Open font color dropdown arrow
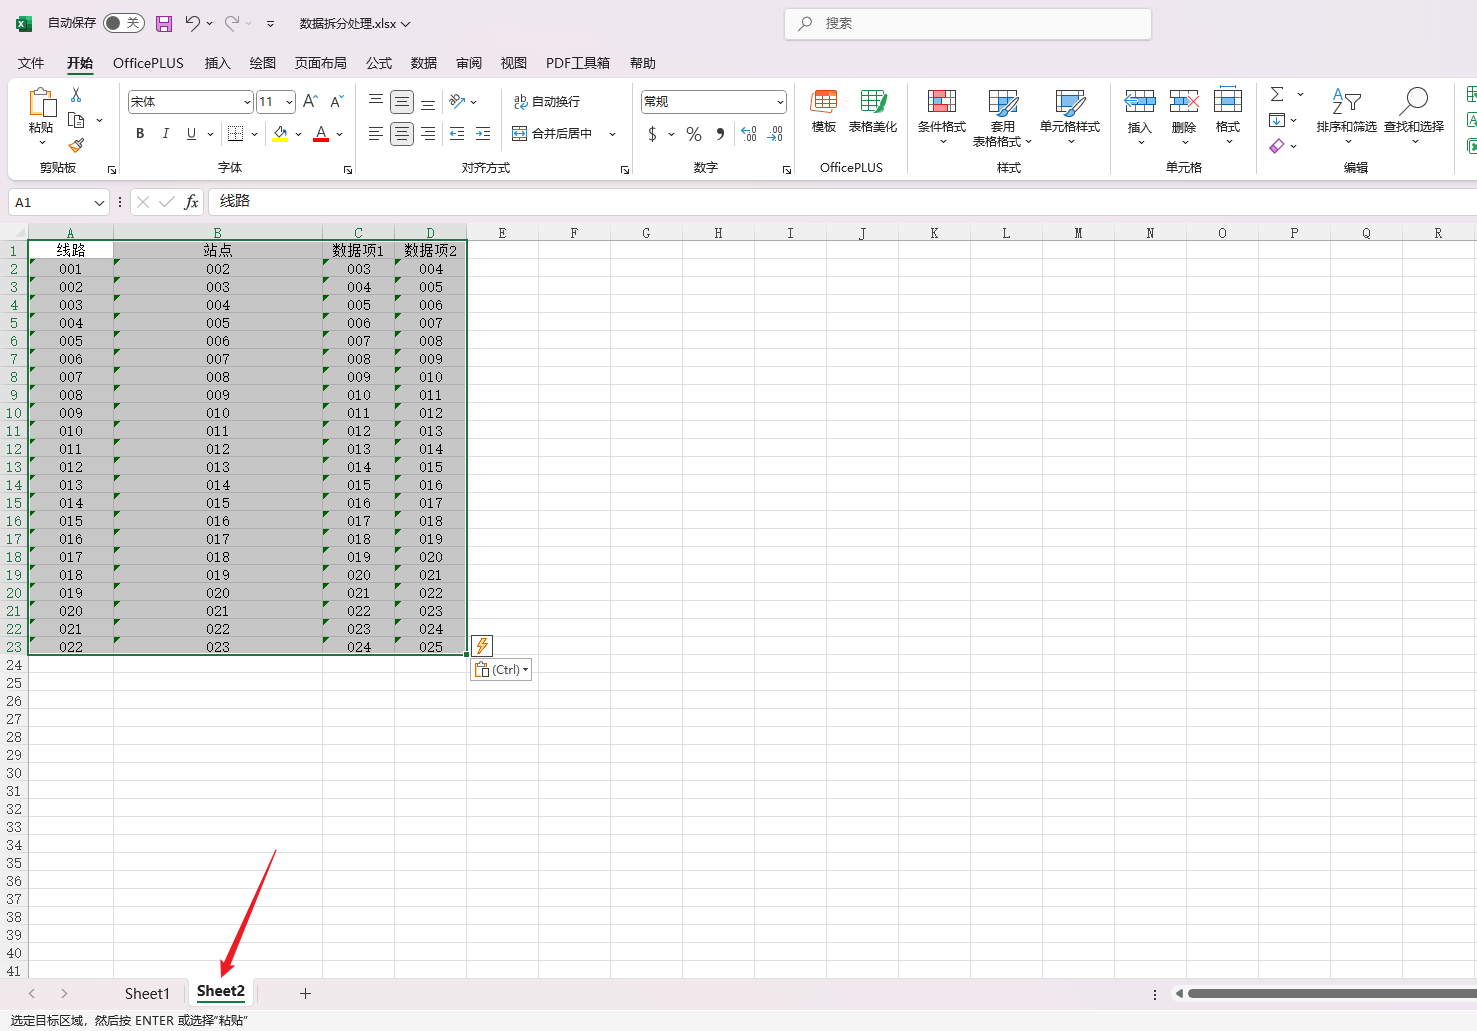This screenshot has height=1031, width=1477. [340, 134]
